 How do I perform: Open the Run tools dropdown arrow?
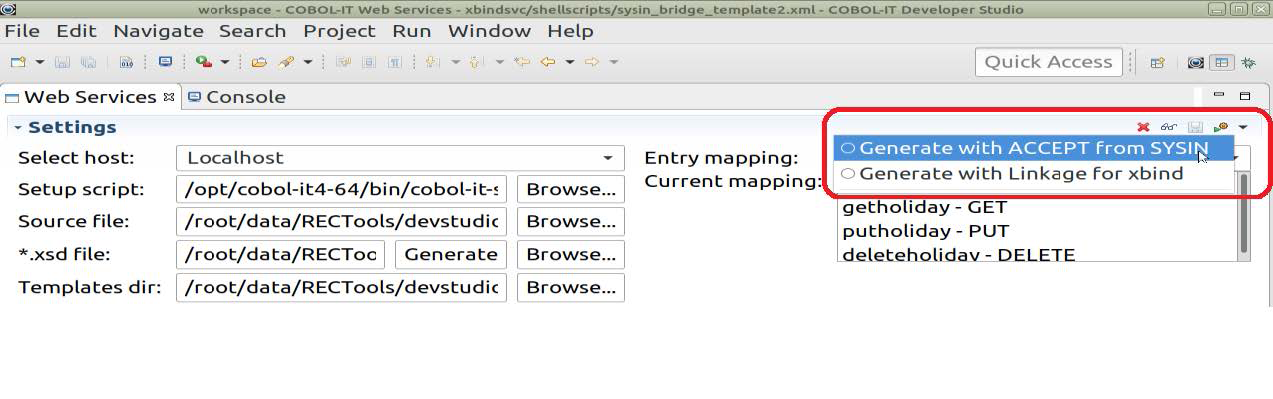pos(225,62)
